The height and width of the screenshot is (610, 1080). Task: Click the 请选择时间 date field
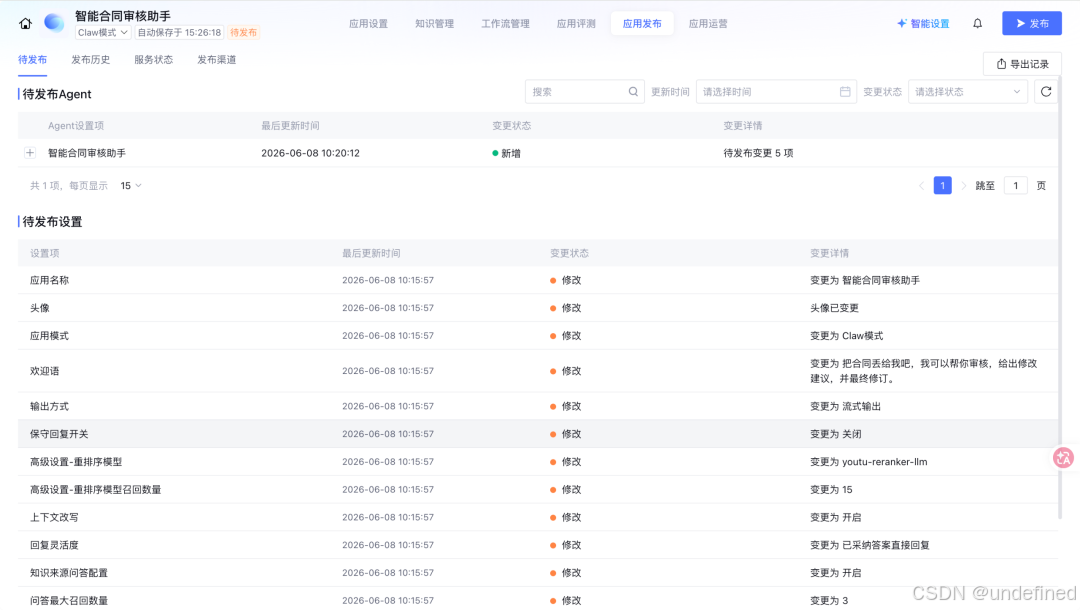click(x=776, y=92)
